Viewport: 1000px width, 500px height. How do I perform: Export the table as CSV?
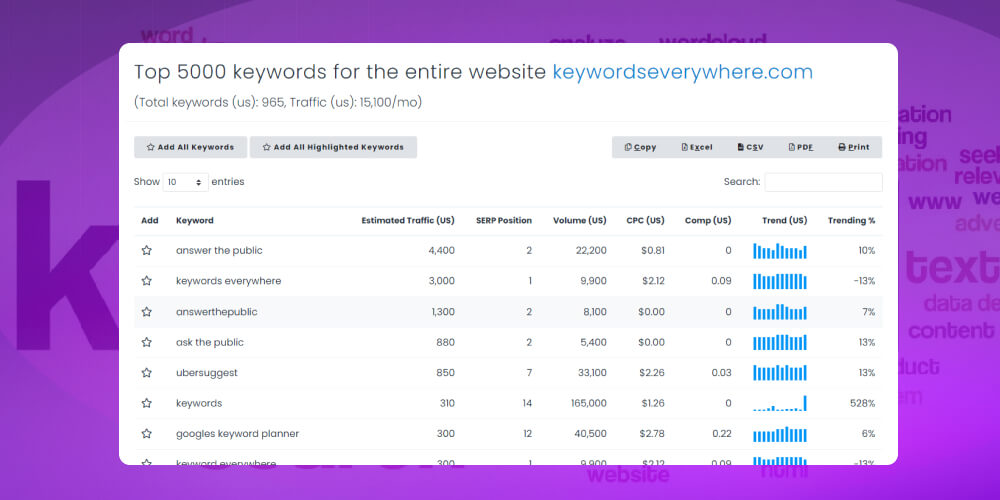click(x=750, y=147)
